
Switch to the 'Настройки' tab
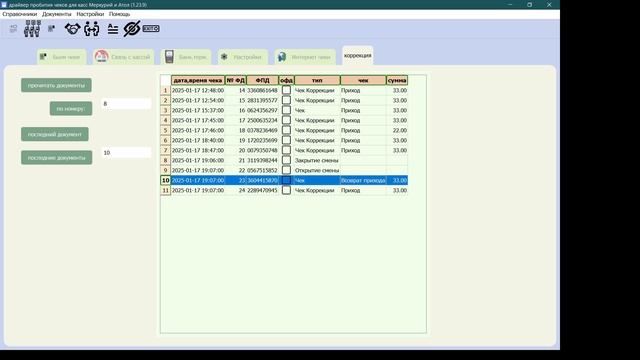click(x=243, y=57)
